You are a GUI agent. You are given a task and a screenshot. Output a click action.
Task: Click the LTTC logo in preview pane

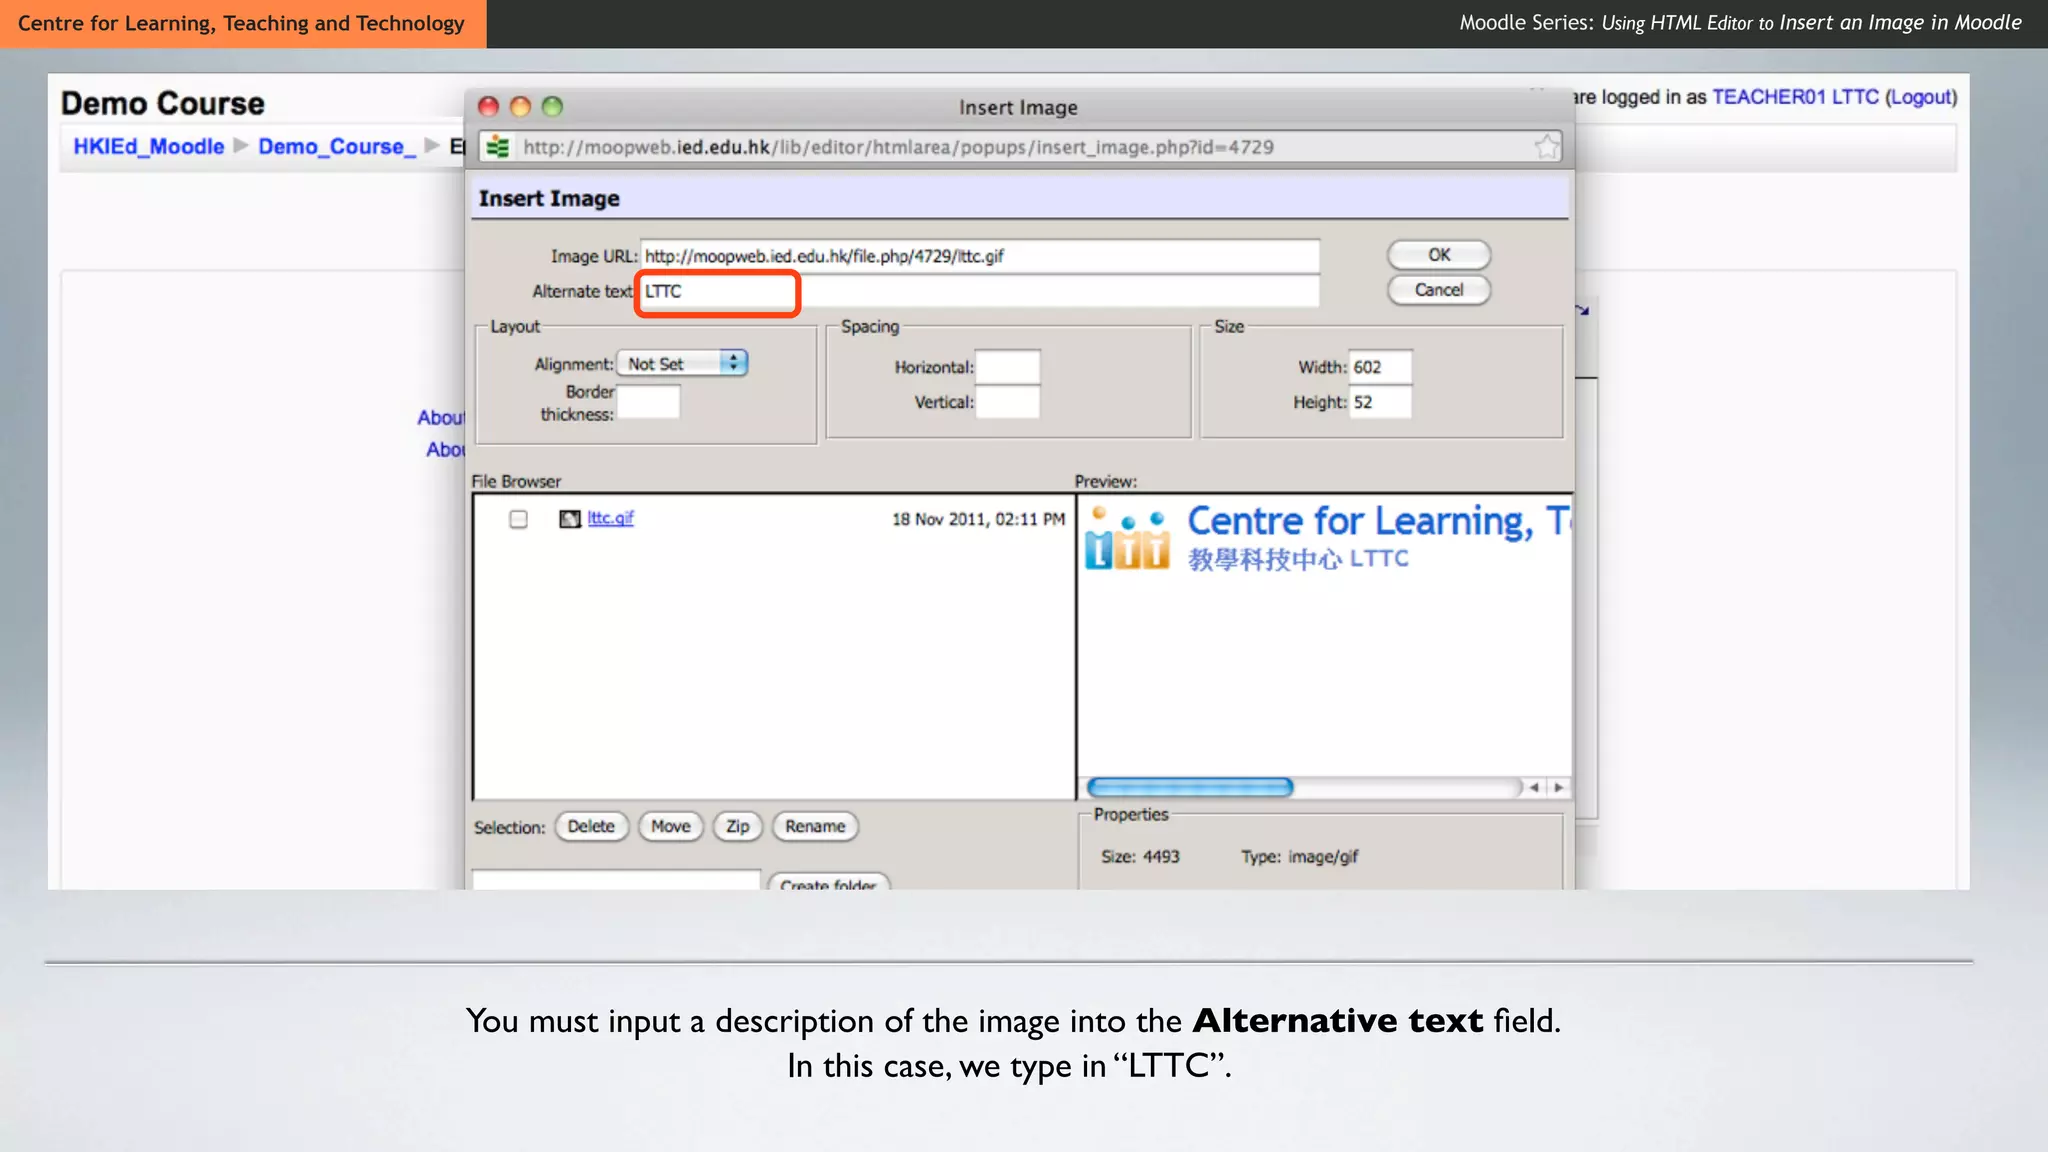click(x=1127, y=541)
